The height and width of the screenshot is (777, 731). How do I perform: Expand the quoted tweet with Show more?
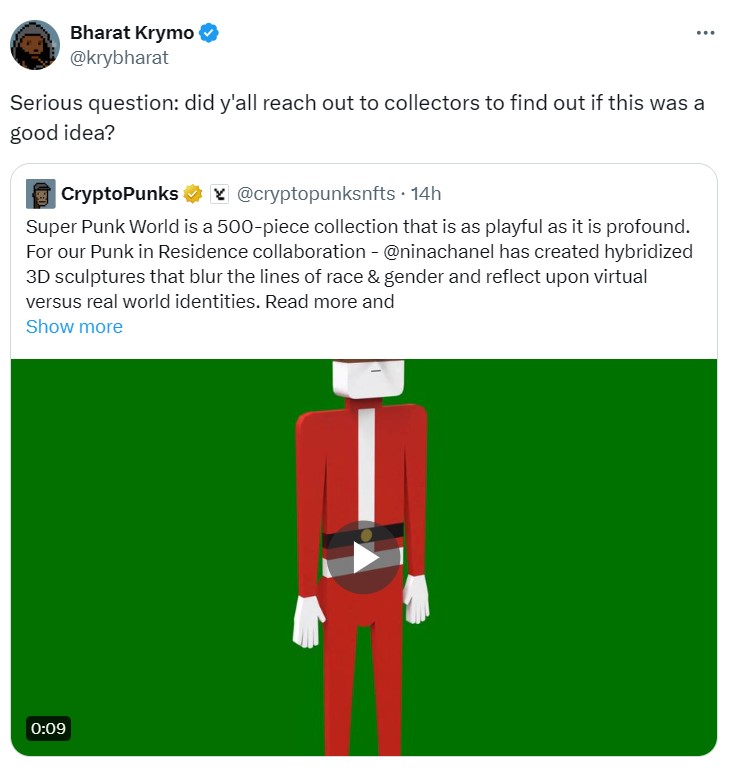point(74,327)
